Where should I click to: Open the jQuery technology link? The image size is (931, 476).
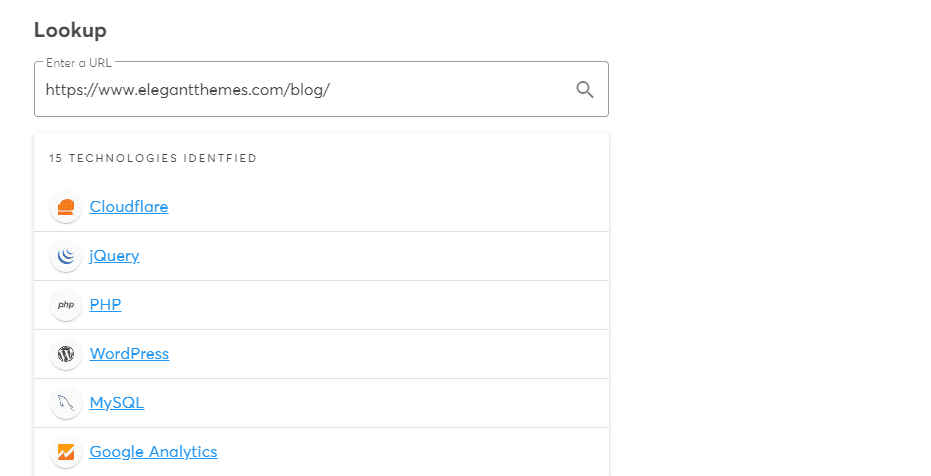(114, 256)
